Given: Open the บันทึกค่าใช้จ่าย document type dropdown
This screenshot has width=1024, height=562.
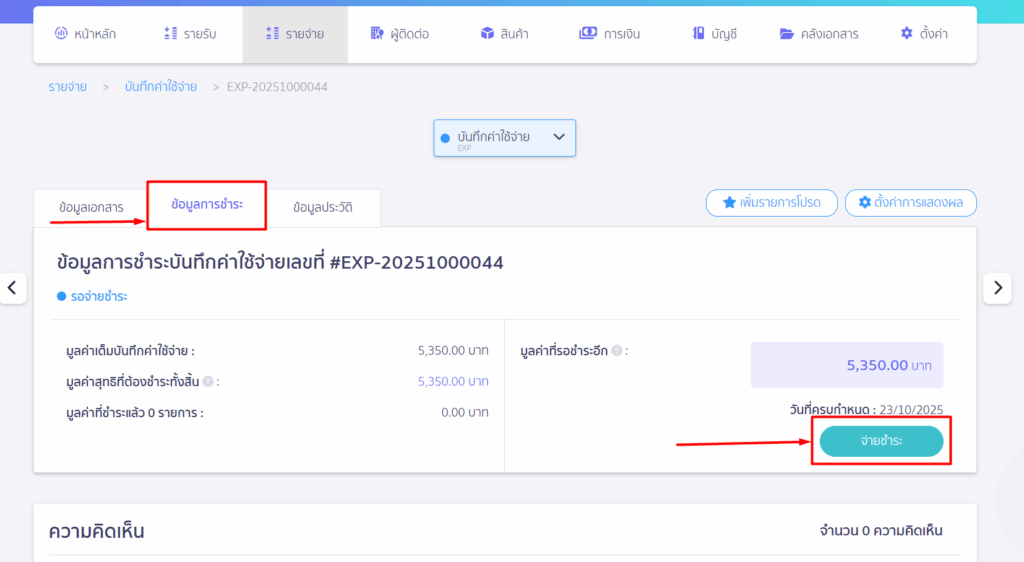Looking at the screenshot, I should [504, 138].
